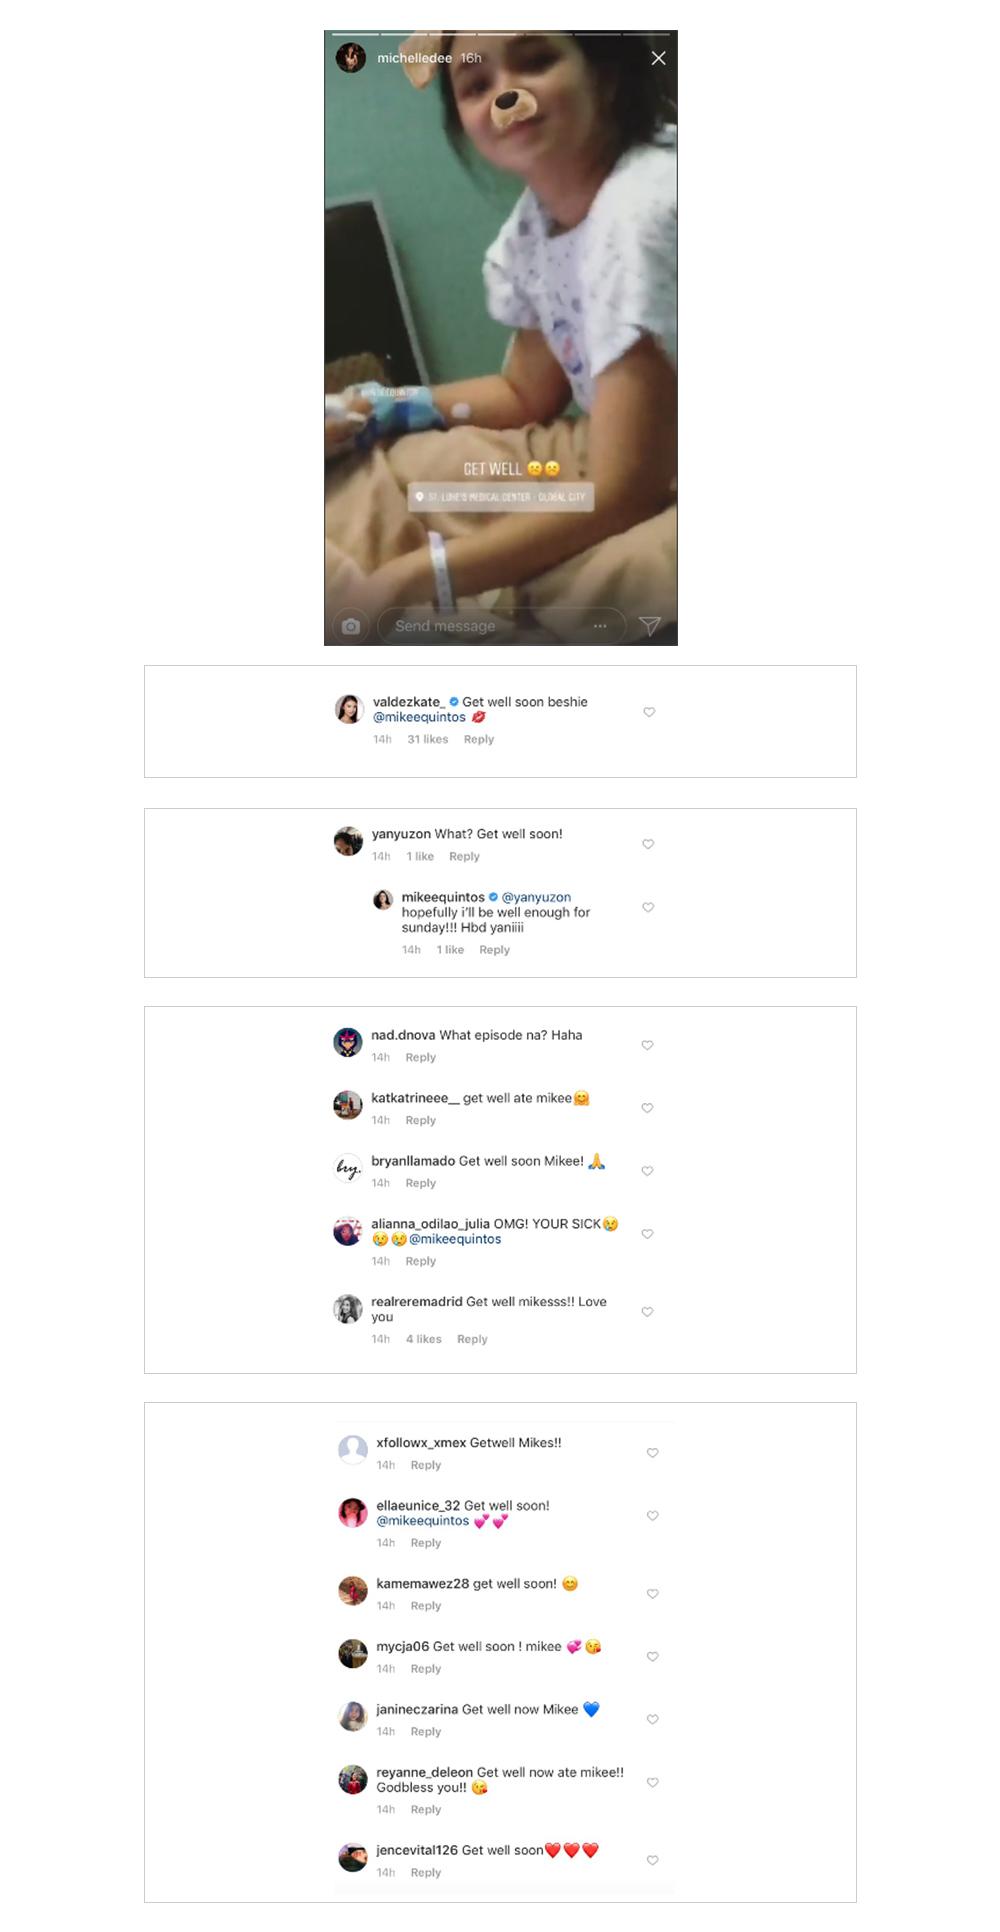Viewport: 1000px width, 1932px height.
Task: View 31 likes on valdezkate_ comment
Action: click(x=428, y=739)
